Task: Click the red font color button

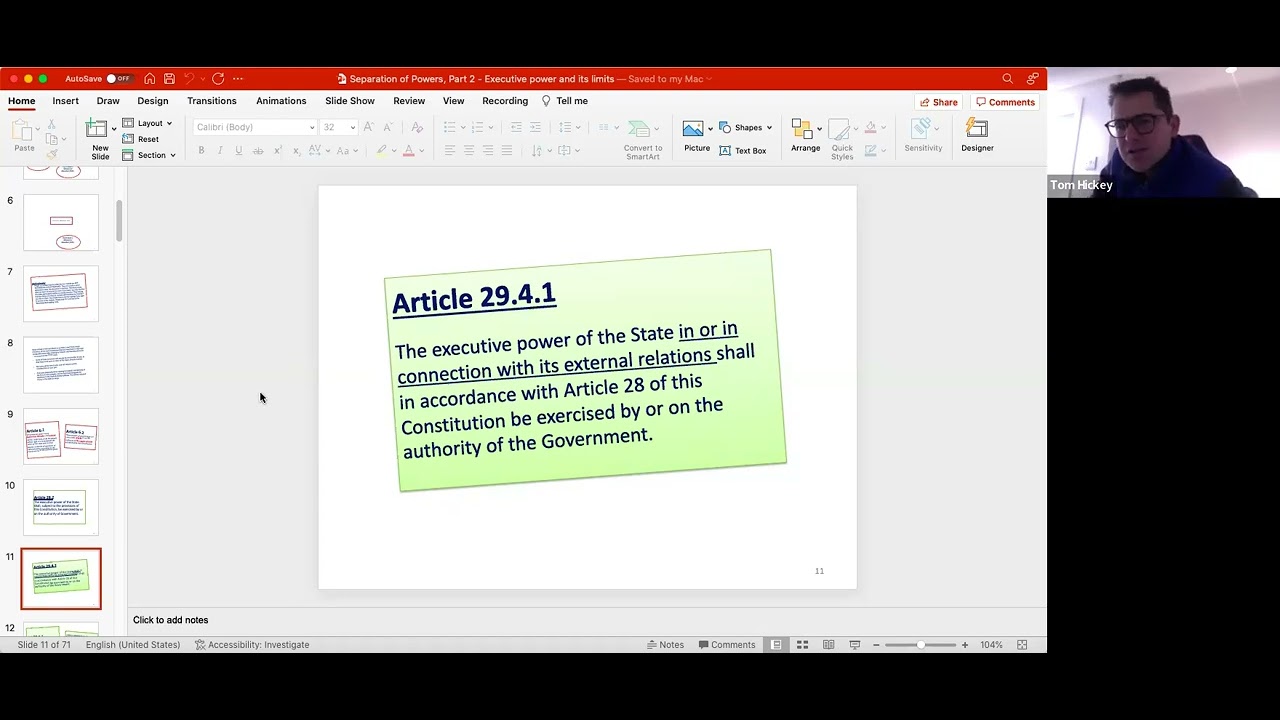Action: [x=408, y=151]
